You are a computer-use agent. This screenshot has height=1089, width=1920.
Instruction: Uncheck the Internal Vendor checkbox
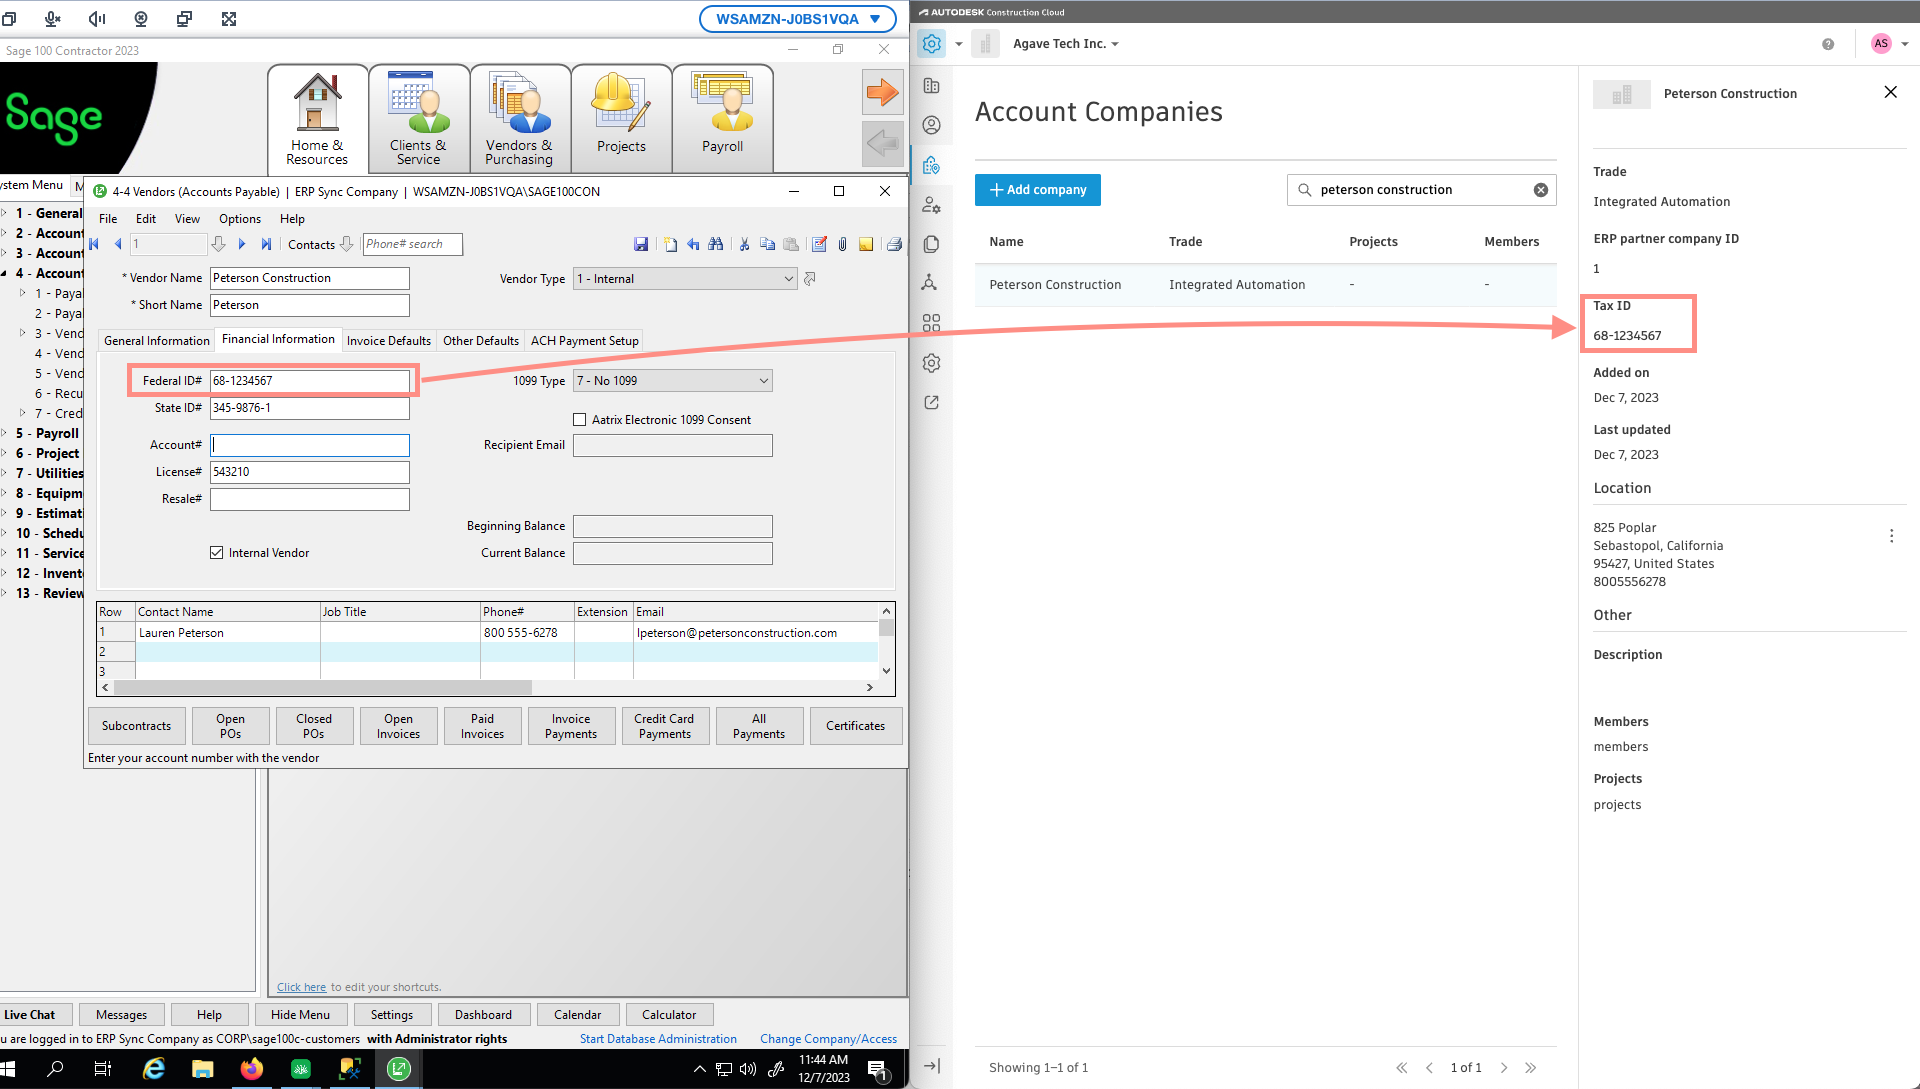217,553
